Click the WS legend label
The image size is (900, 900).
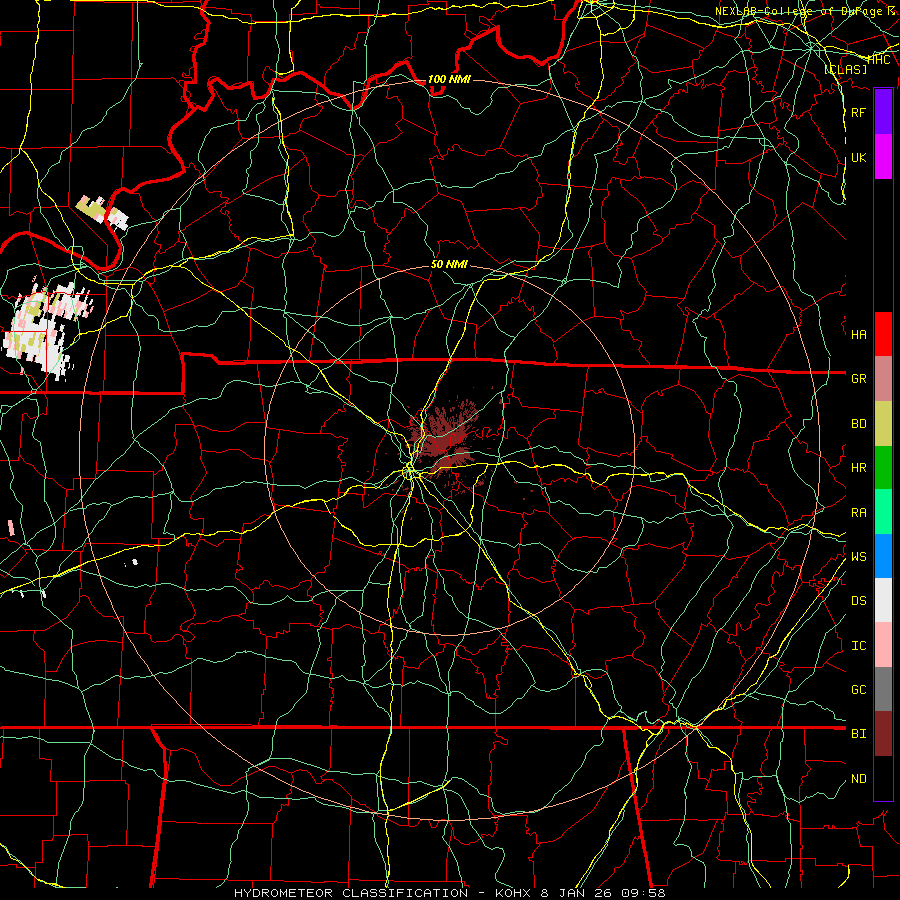click(858, 557)
